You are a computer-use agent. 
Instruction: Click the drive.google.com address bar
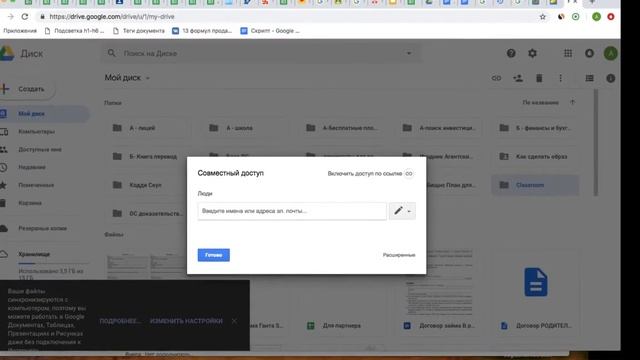tap(286, 17)
